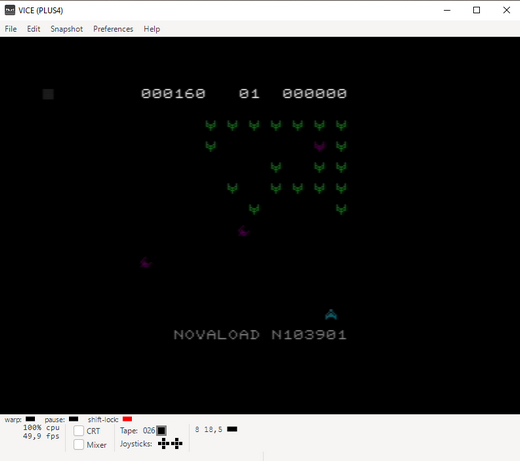Click the 100% cpu status text
This screenshot has width=520, height=461.
(41, 428)
